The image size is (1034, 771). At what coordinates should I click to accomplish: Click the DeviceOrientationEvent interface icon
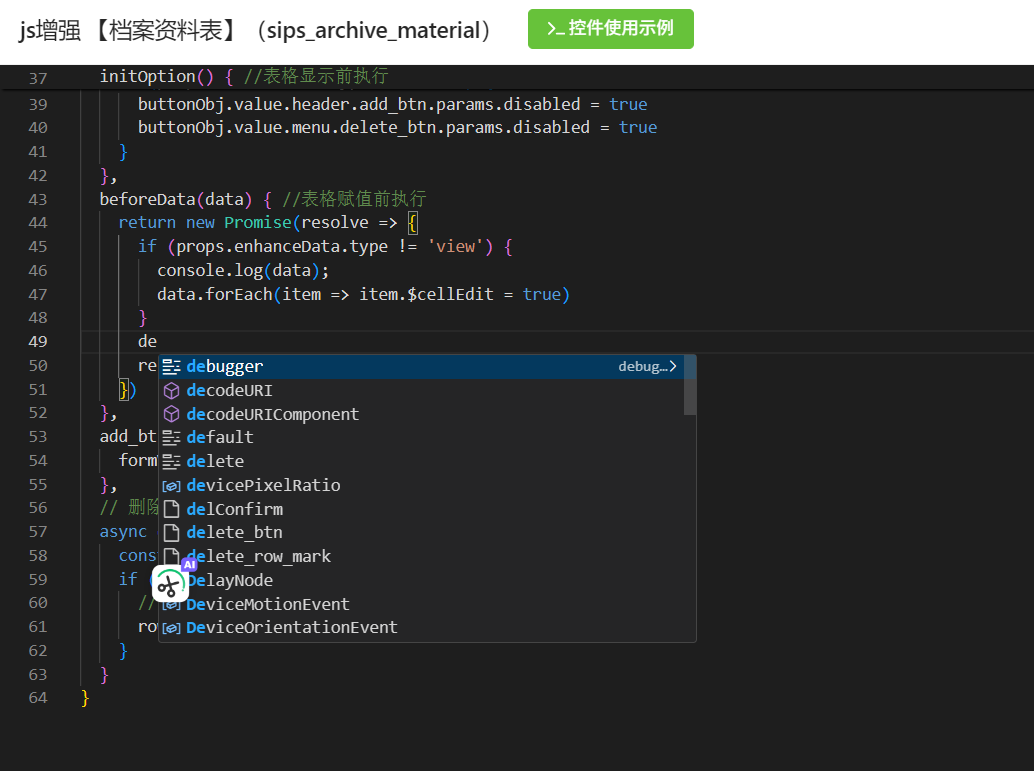click(x=171, y=628)
